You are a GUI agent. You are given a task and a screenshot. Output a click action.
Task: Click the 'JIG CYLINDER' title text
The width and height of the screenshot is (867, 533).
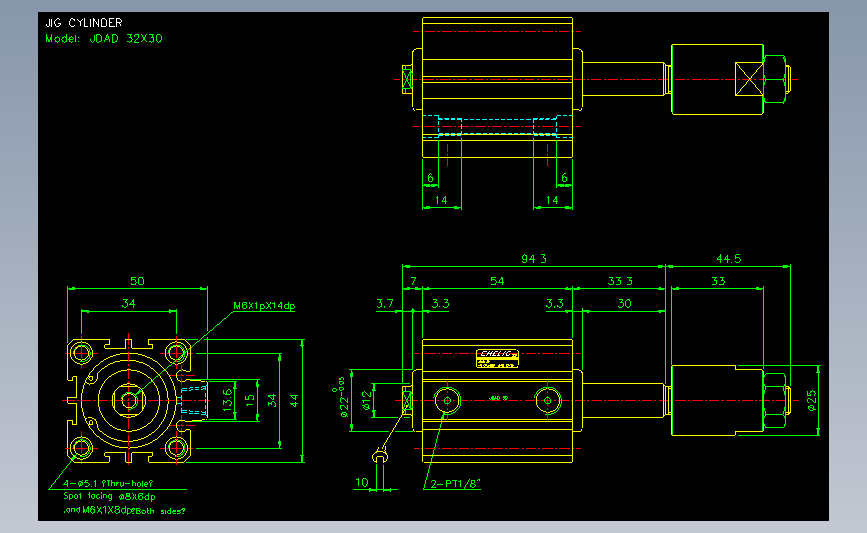pos(83,23)
